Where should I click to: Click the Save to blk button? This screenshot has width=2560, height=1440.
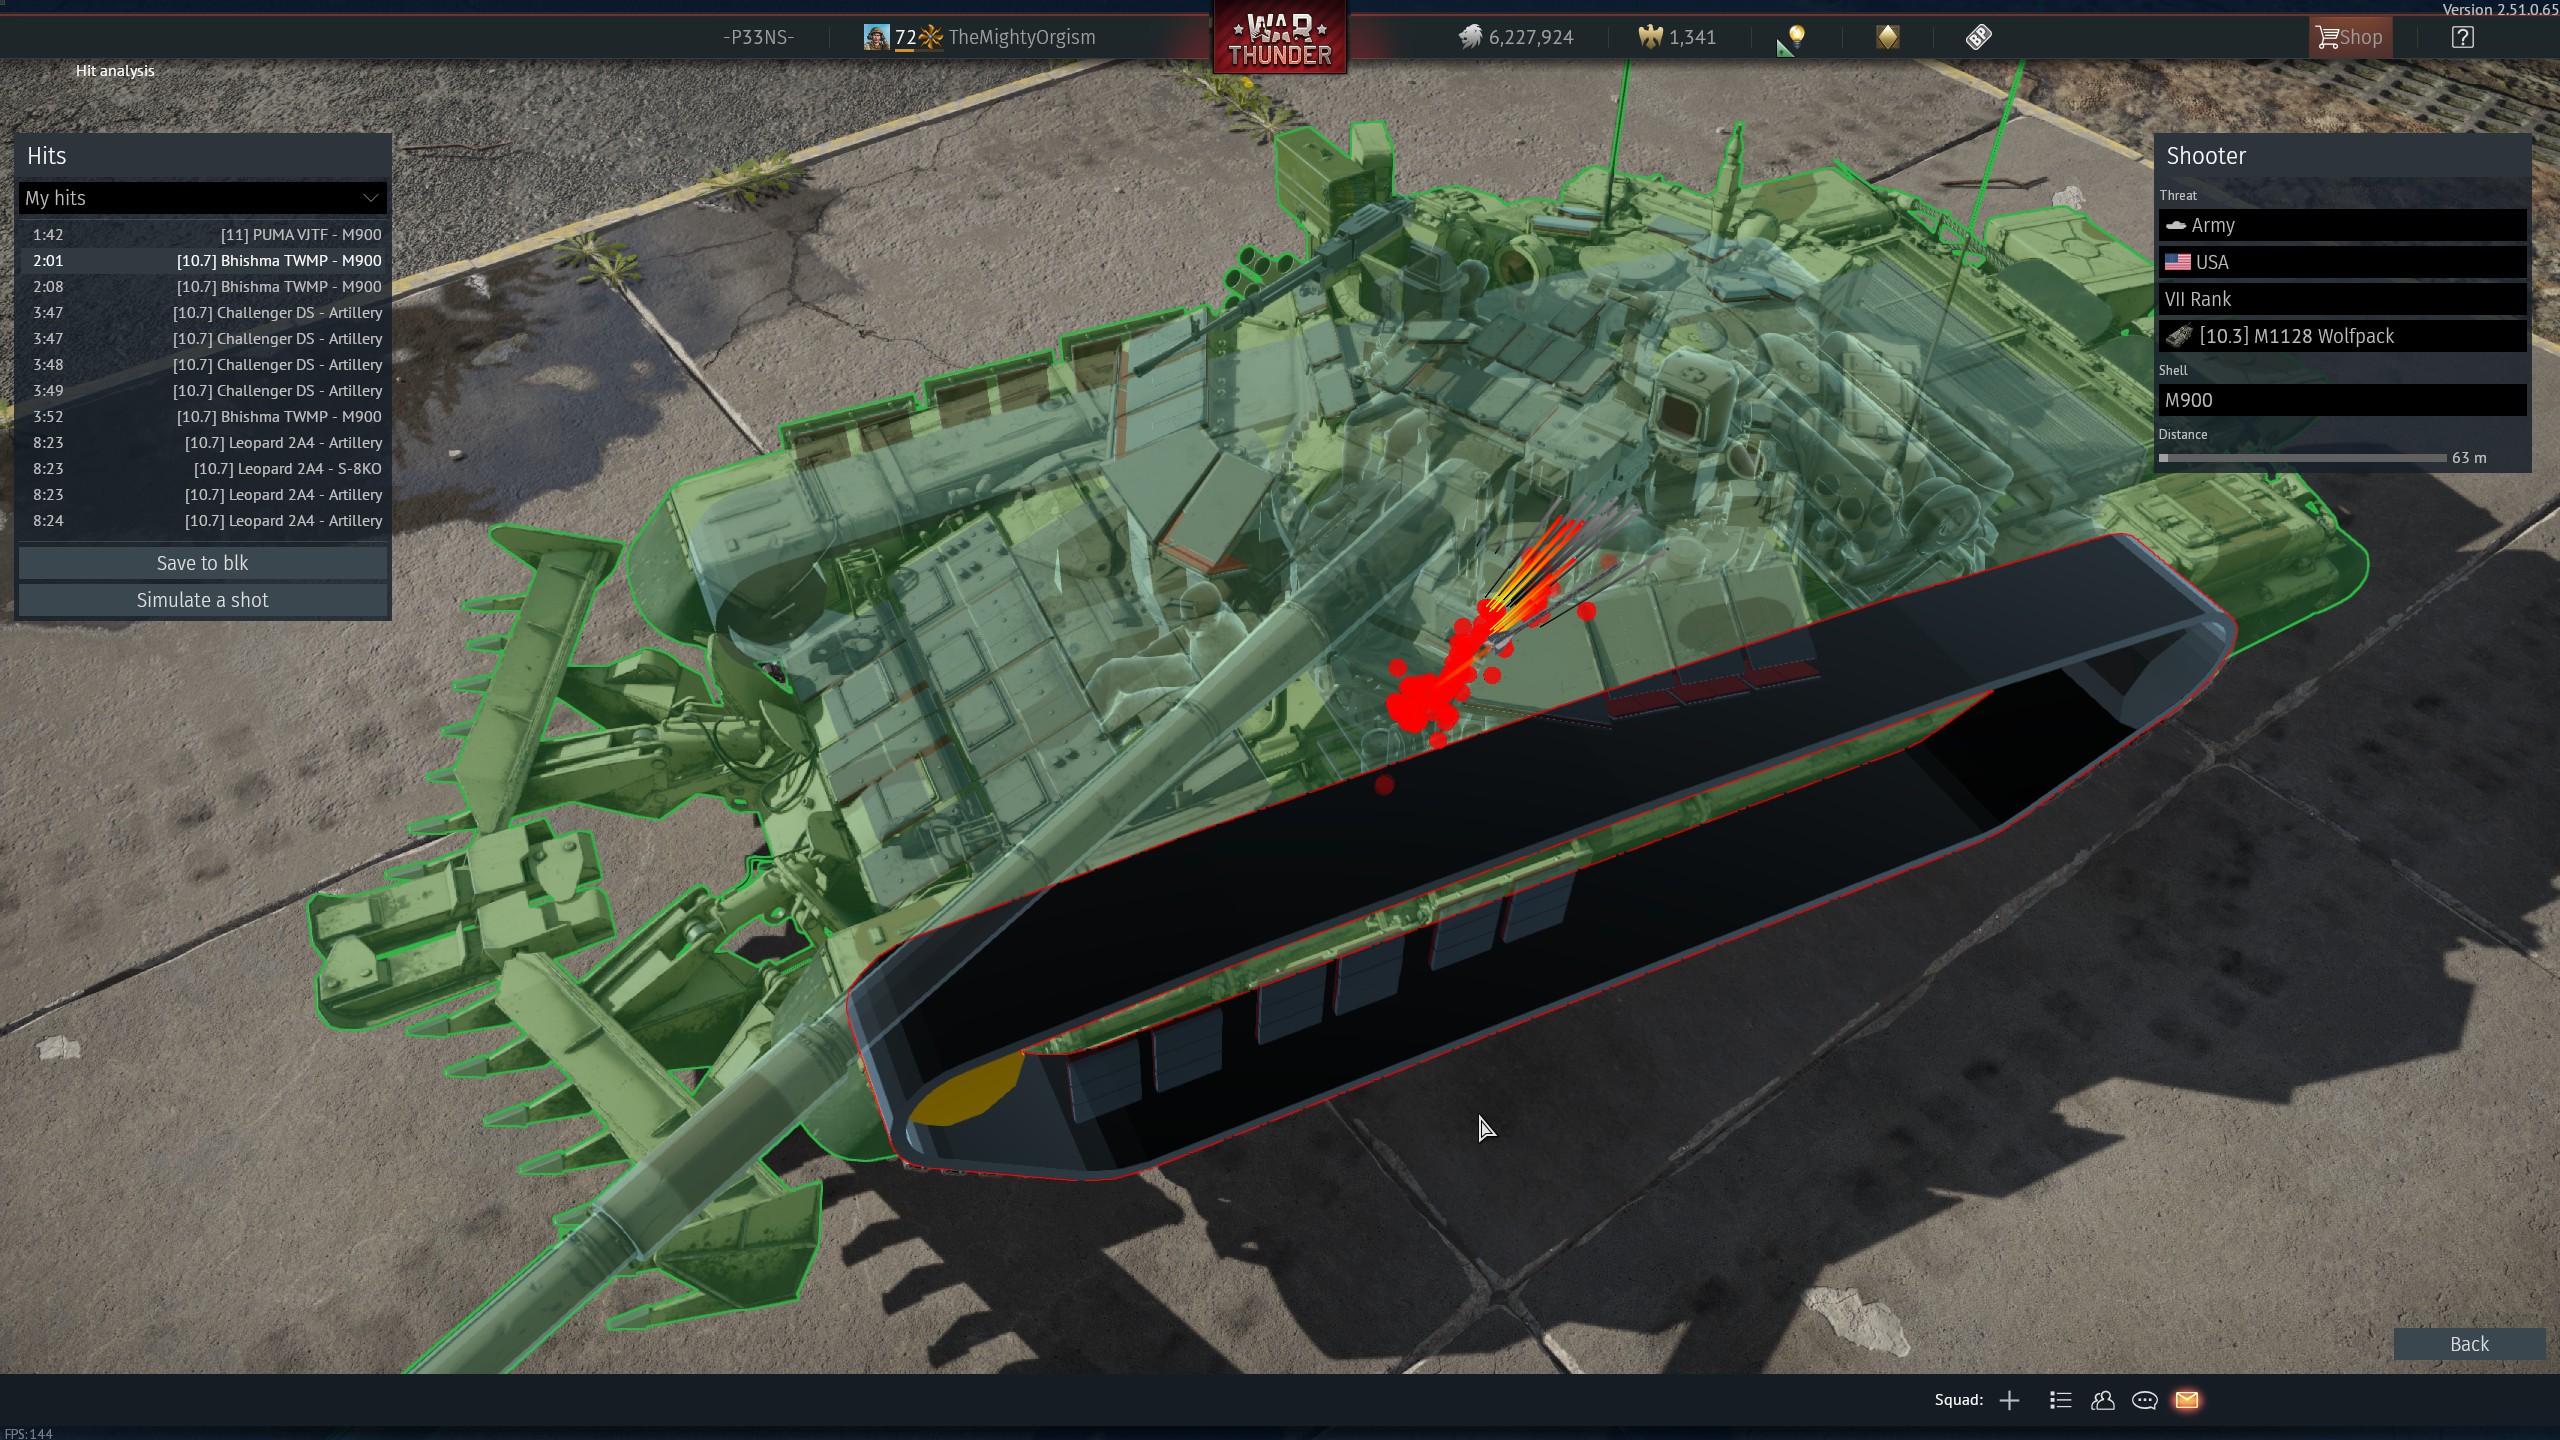click(202, 563)
